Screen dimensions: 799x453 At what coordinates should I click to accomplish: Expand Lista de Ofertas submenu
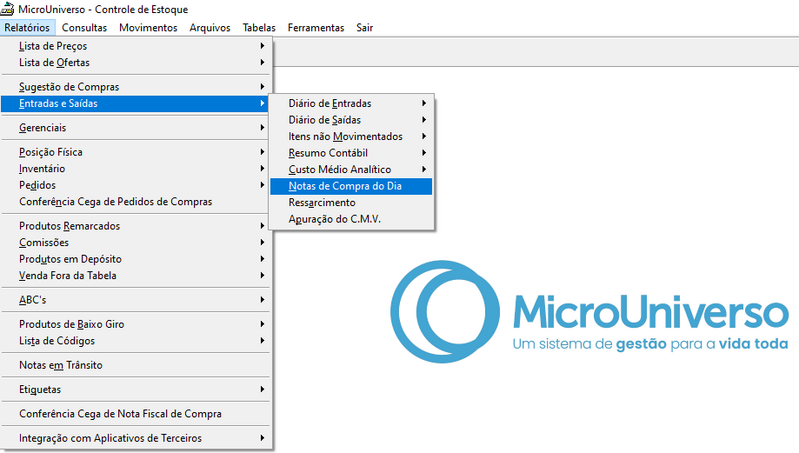(135, 62)
